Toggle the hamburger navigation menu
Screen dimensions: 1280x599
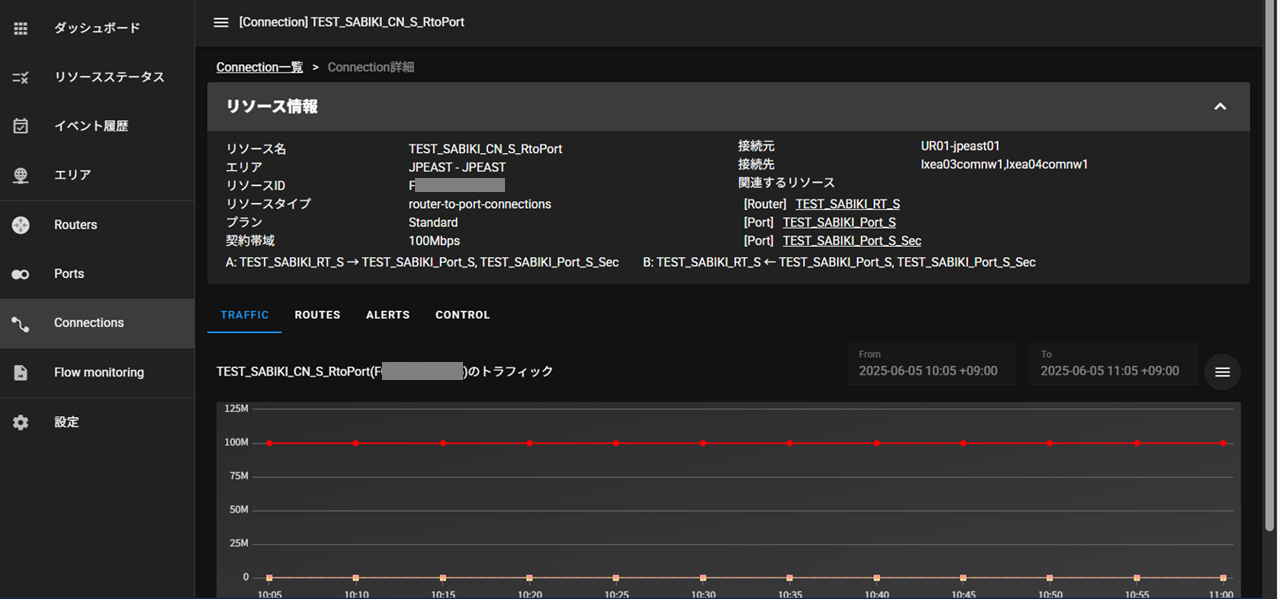coord(221,22)
